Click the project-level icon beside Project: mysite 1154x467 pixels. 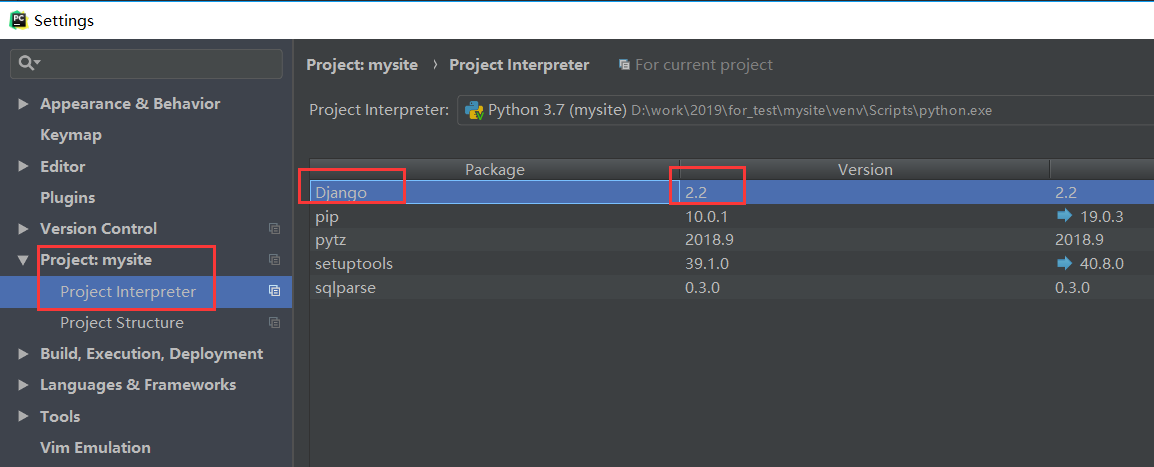(x=274, y=260)
